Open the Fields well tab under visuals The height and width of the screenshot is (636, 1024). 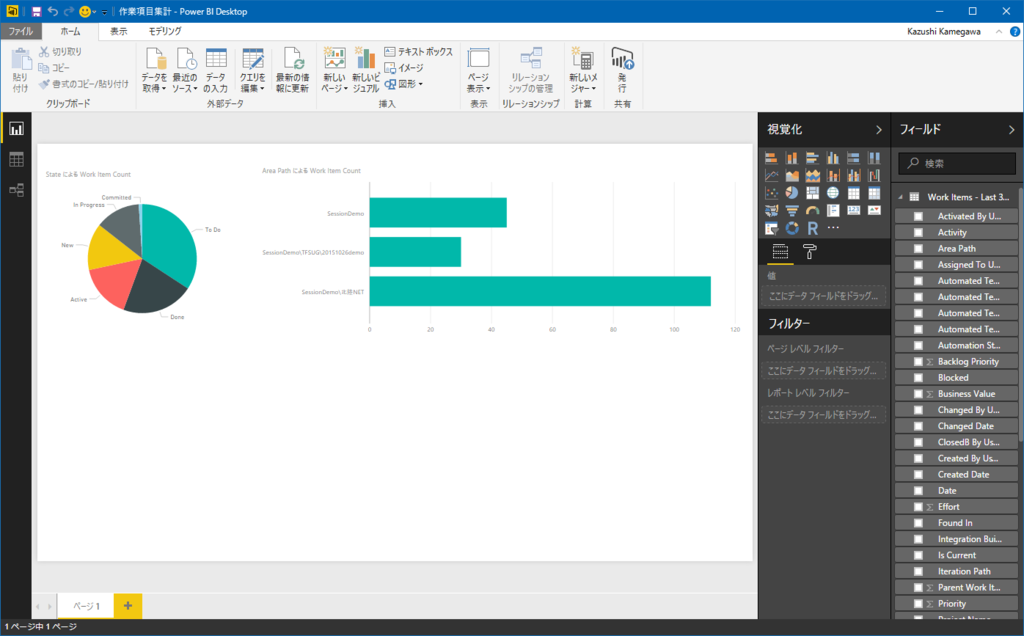(780, 251)
